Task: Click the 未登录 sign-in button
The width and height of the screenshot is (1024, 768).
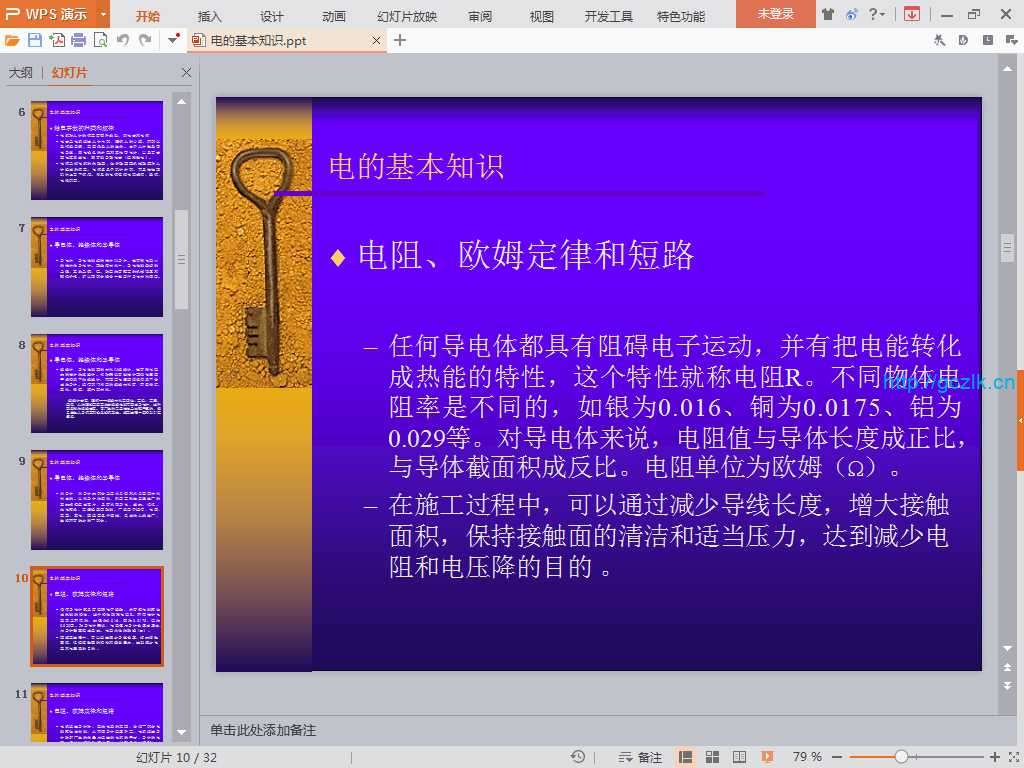Action: [x=775, y=14]
